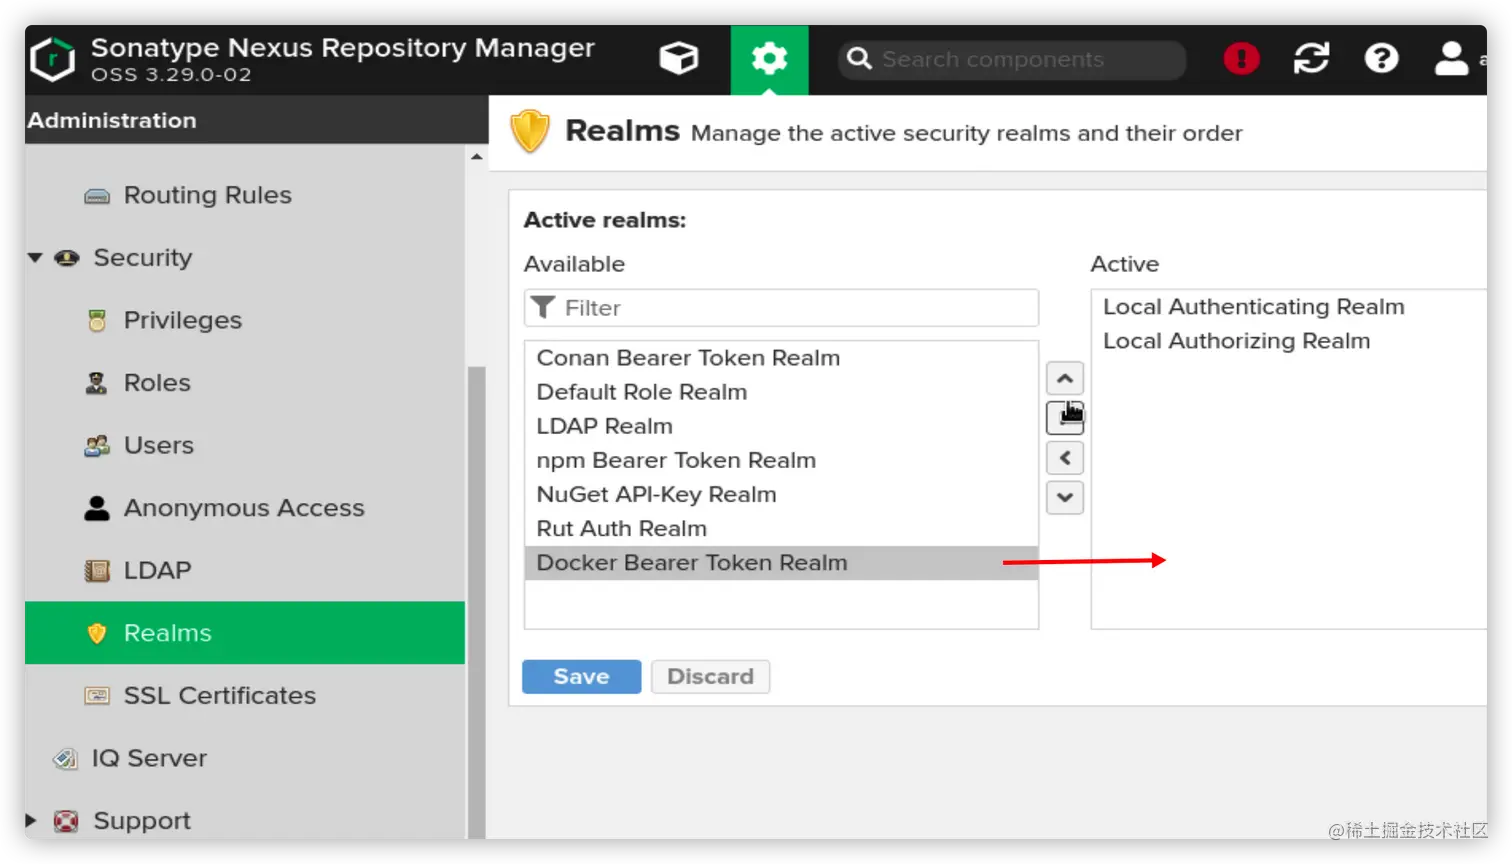
Task: Select Rut Auth Realm
Action: point(781,528)
